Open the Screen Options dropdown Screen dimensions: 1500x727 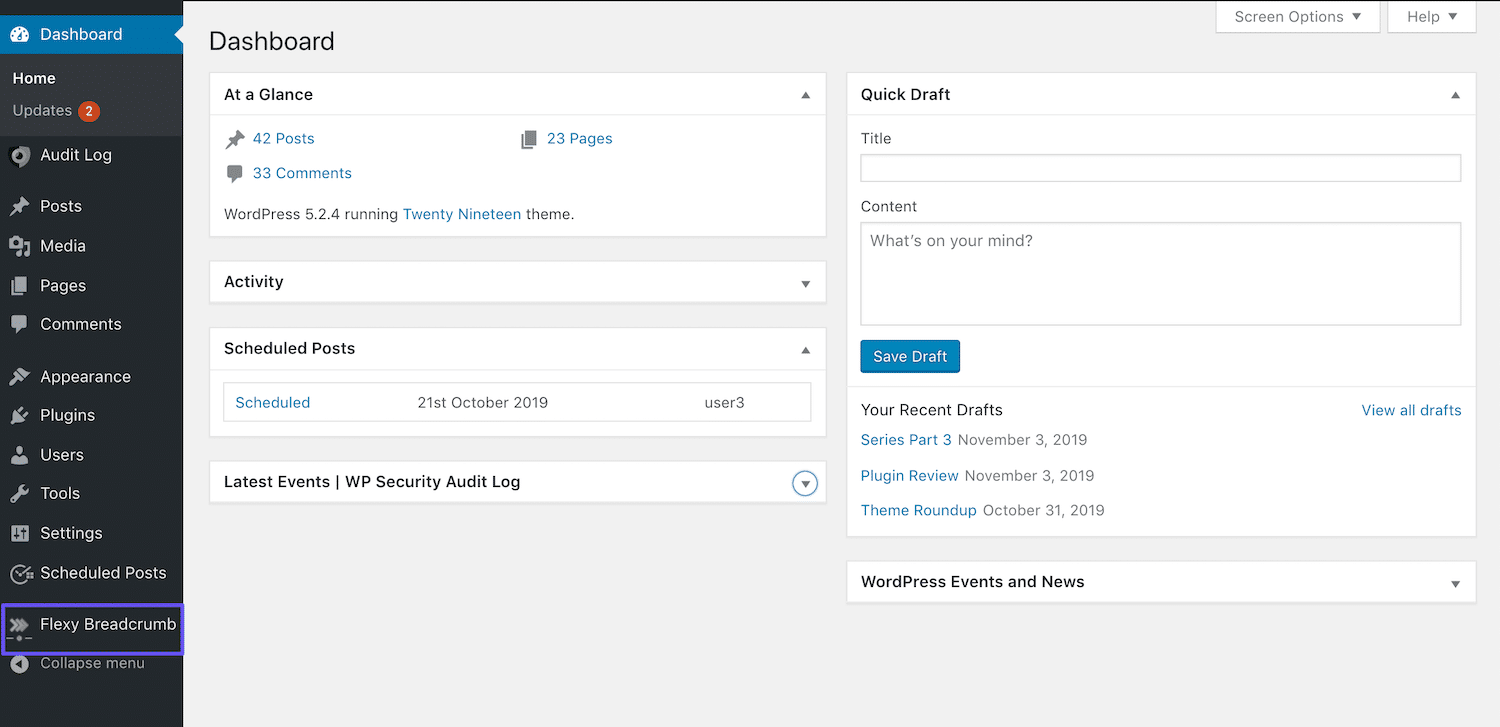pos(1297,16)
